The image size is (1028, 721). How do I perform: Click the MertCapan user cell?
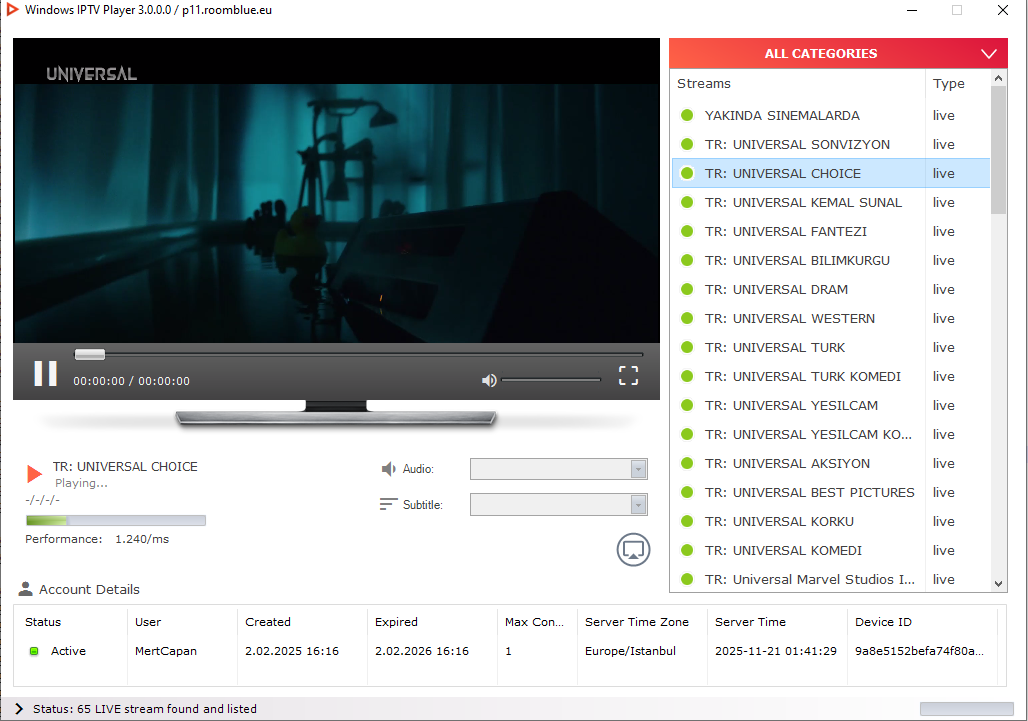click(166, 651)
